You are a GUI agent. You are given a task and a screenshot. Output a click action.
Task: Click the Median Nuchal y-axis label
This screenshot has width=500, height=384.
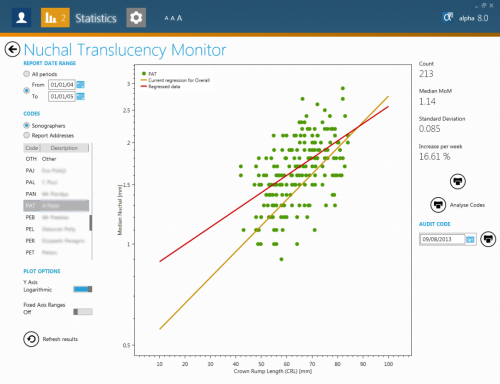point(120,210)
